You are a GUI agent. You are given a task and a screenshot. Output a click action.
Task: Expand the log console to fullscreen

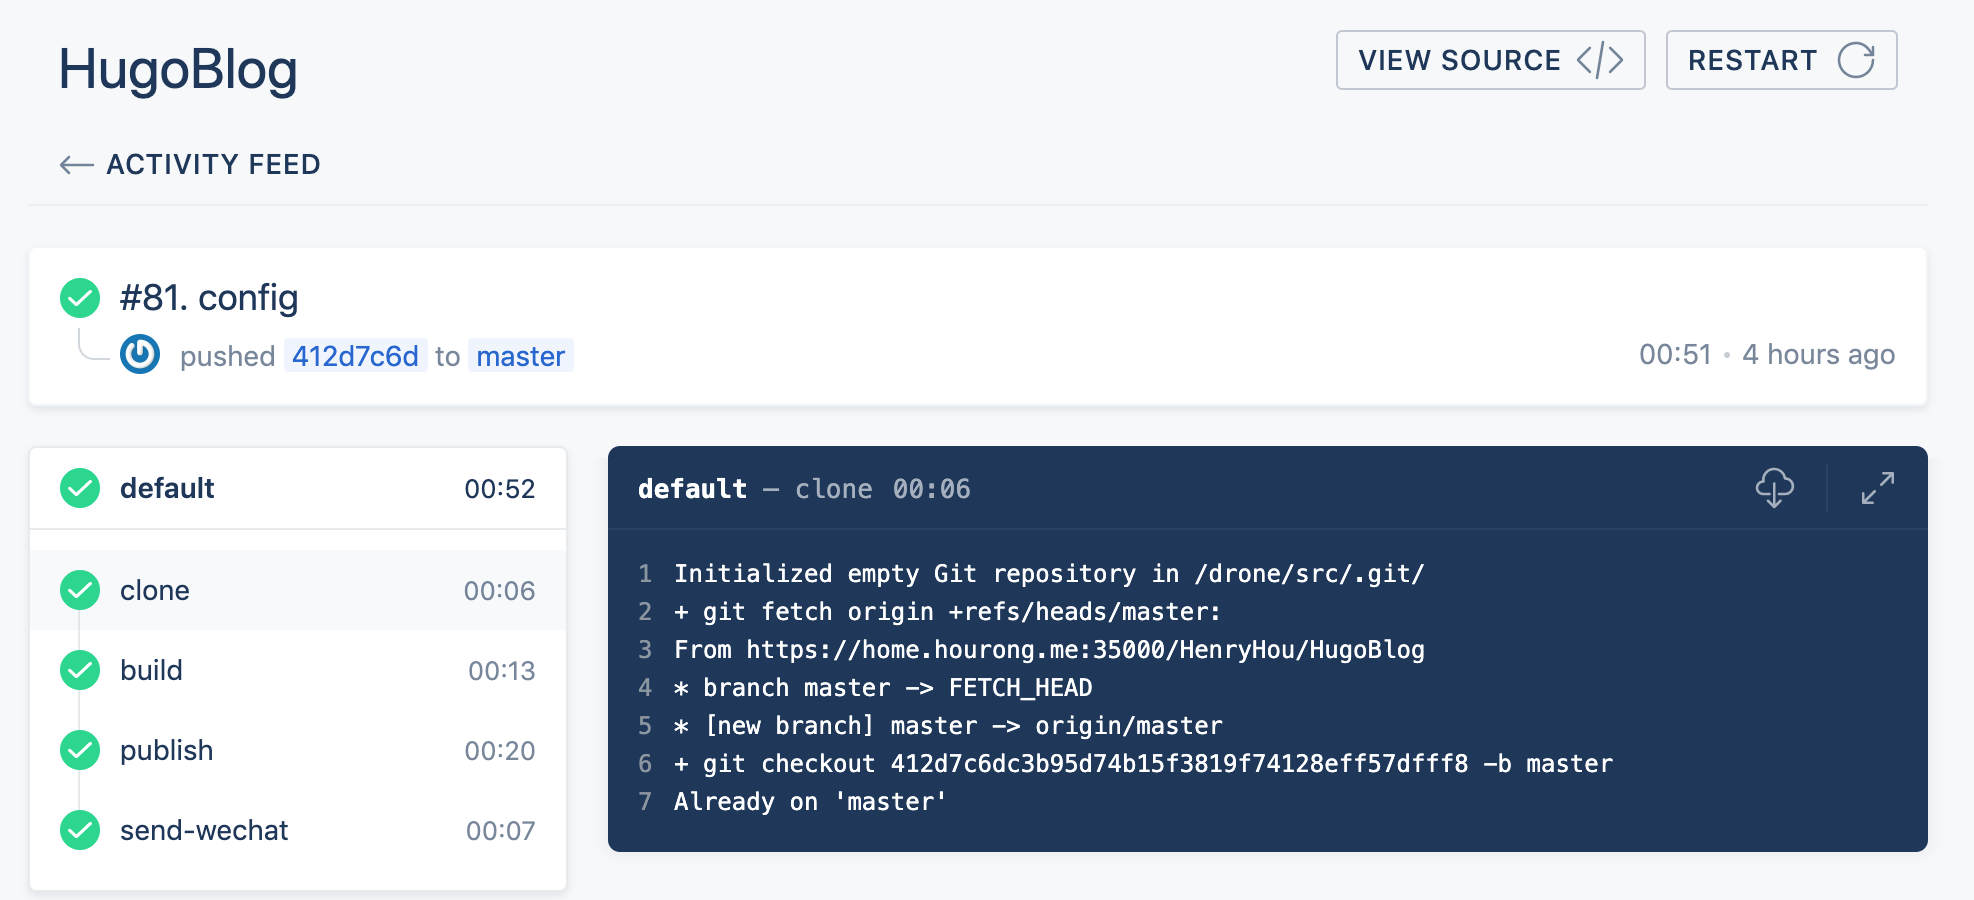coord(1877,488)
